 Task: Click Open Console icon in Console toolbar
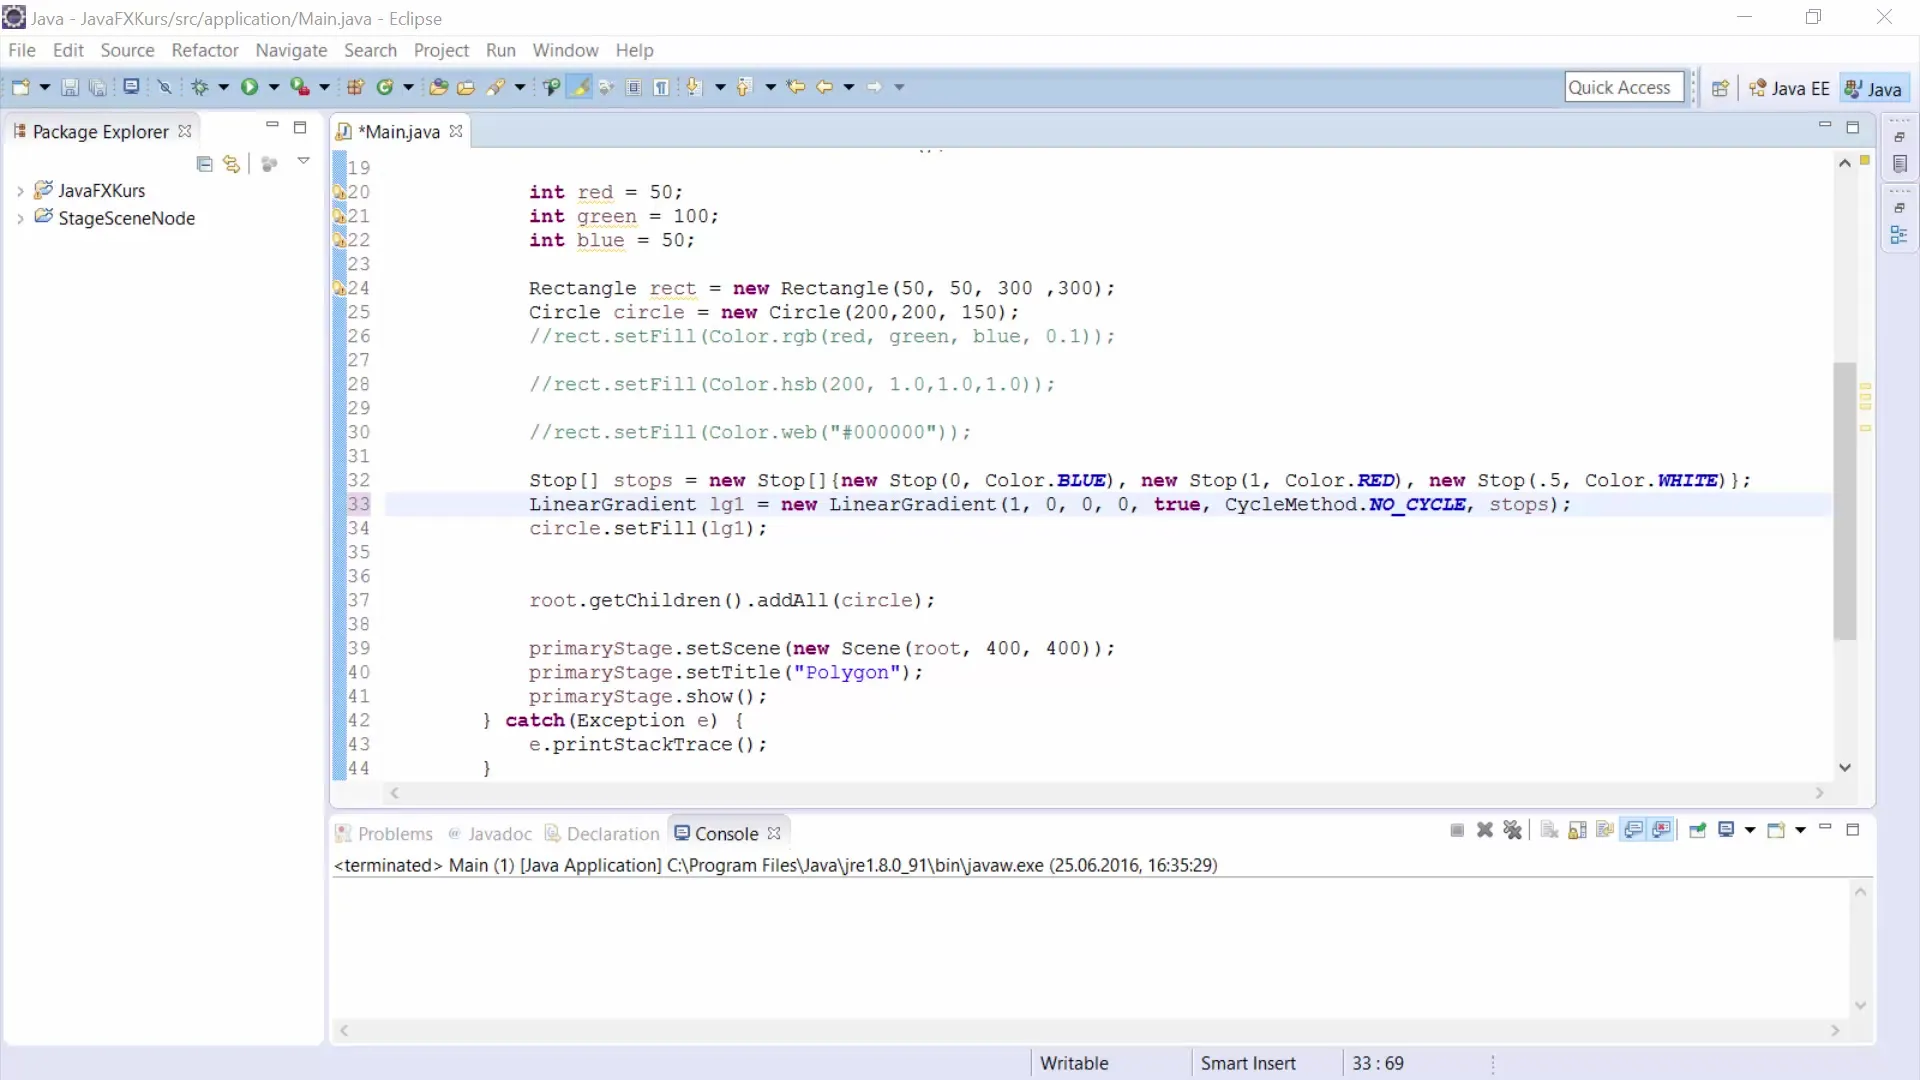(x=1776, y=831)
